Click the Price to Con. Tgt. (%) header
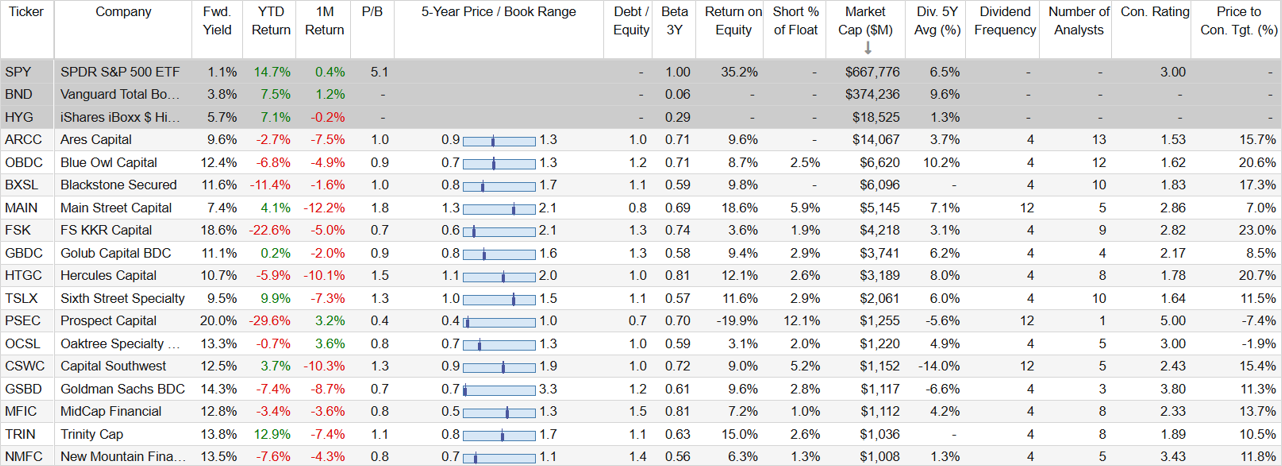Screen dimensions: 1282x466 (1240, 21)
